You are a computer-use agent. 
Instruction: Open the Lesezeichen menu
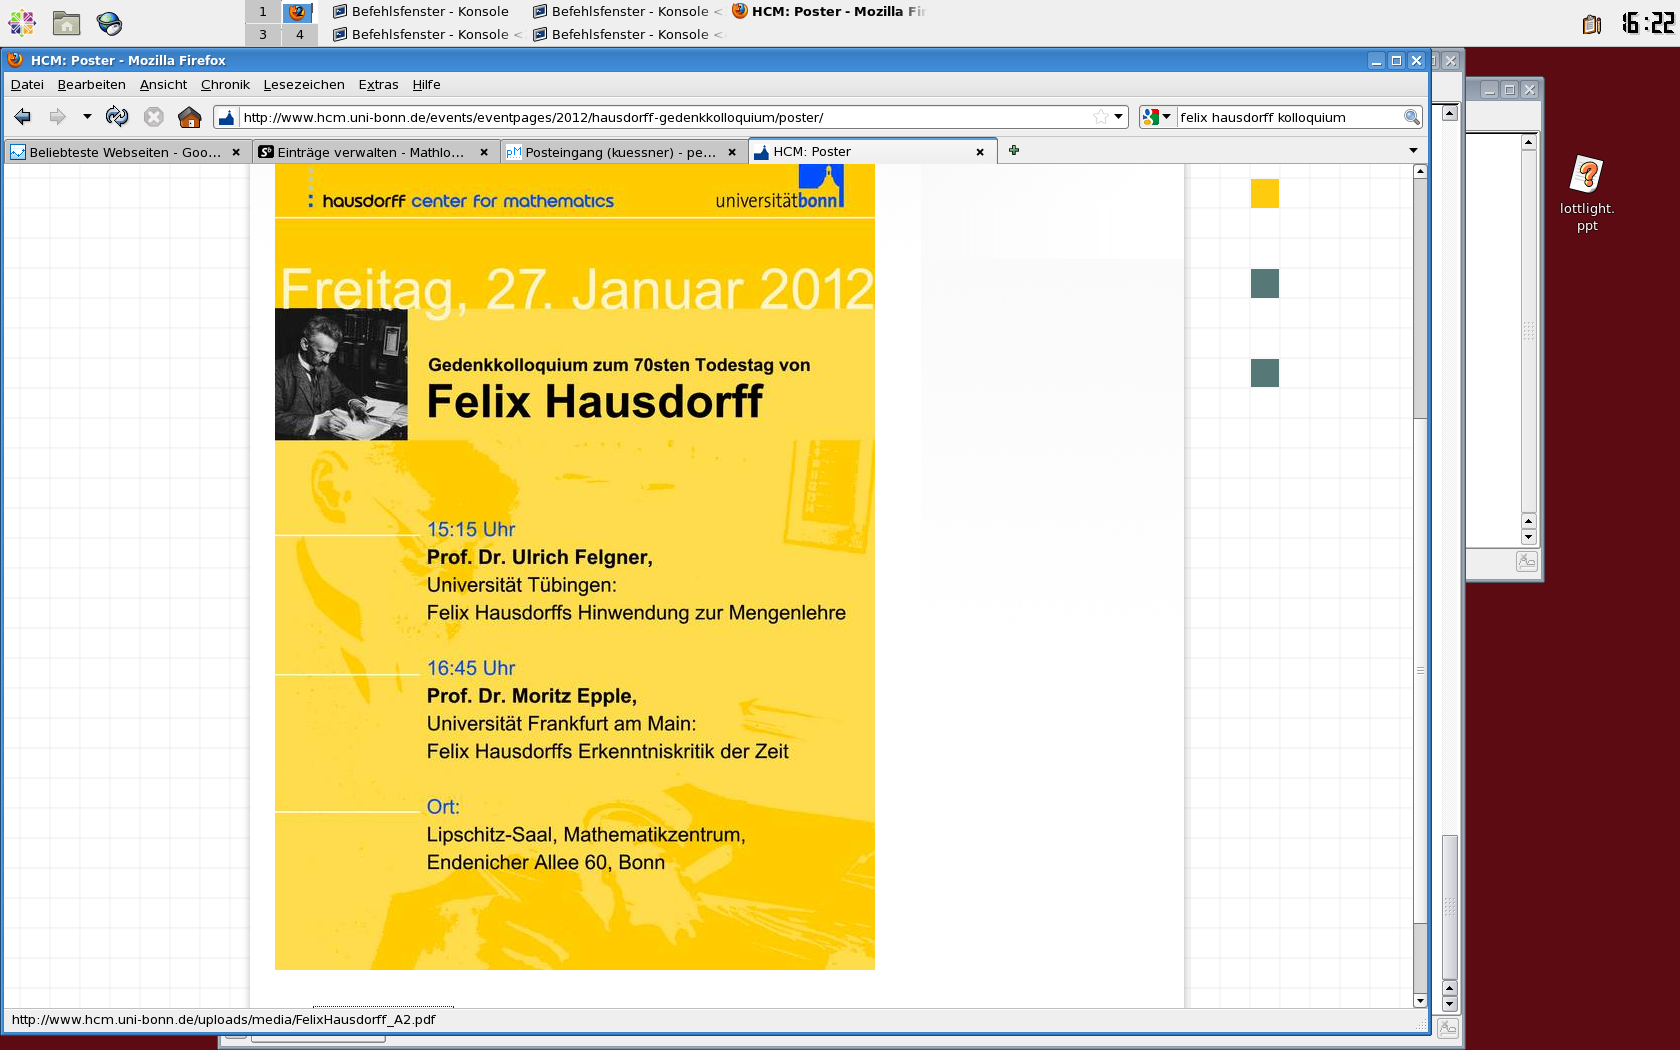pyautogui.click(x=304, y=85)
